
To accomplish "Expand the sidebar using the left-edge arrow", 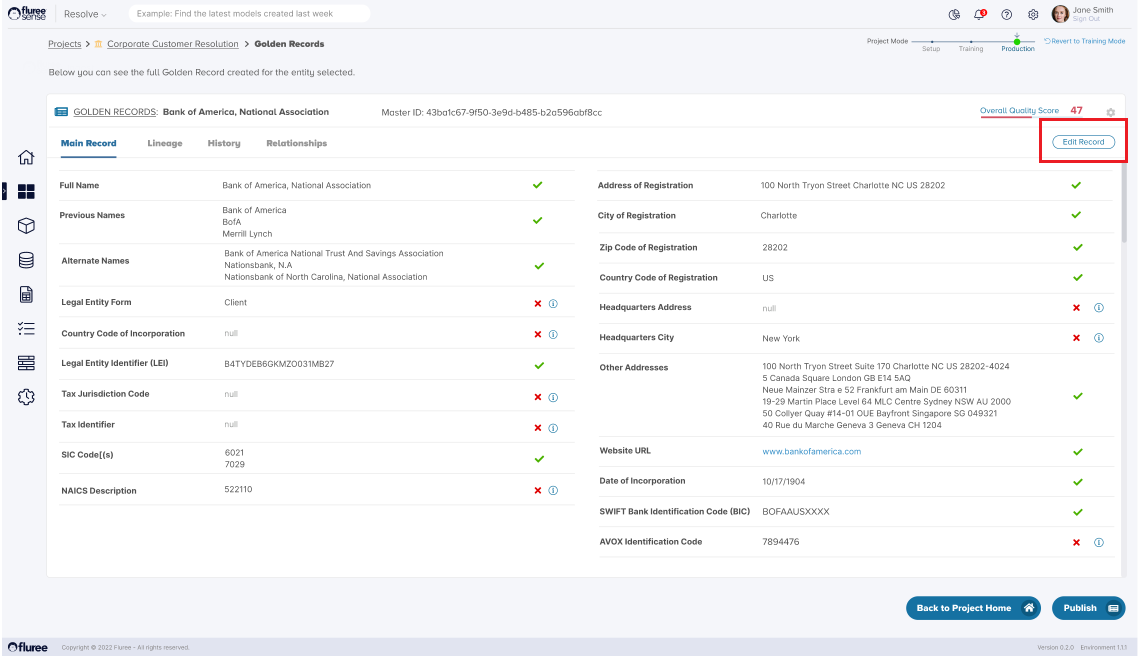I will (x=4, y=188).
